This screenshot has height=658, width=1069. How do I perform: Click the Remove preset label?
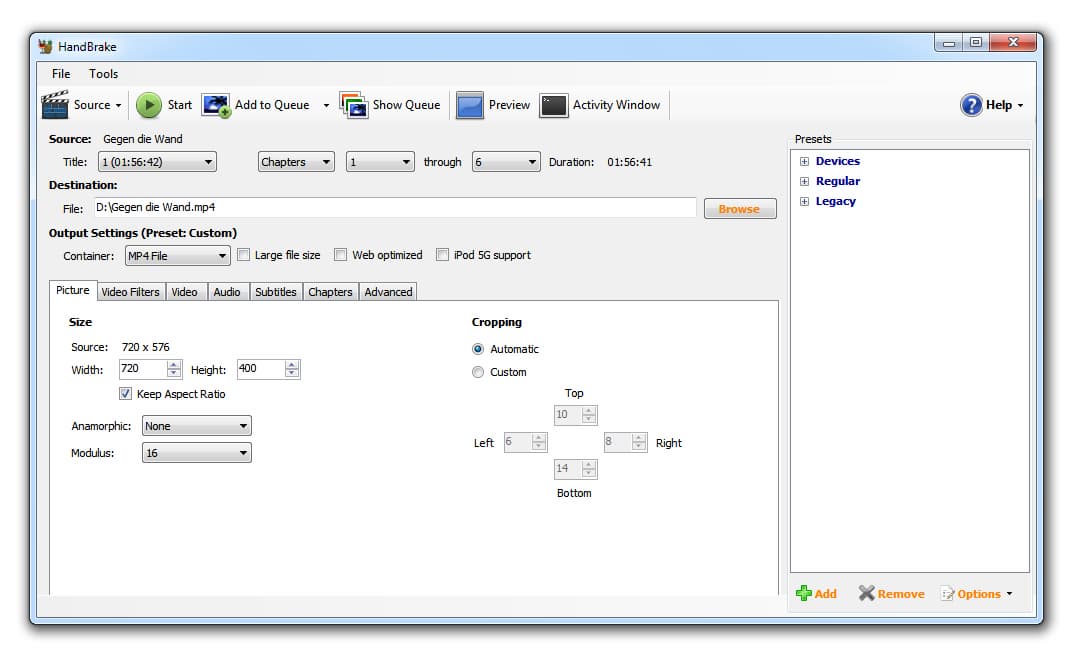[901, 594]
